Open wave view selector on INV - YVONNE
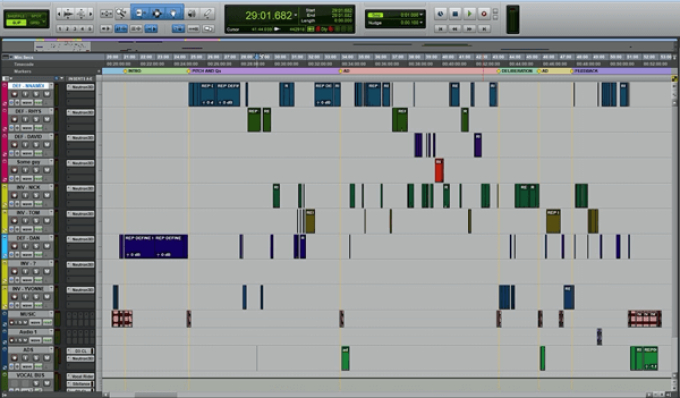The width and height of the screenshot is (680, 398). pyautogui.click(x=27, y=306)
